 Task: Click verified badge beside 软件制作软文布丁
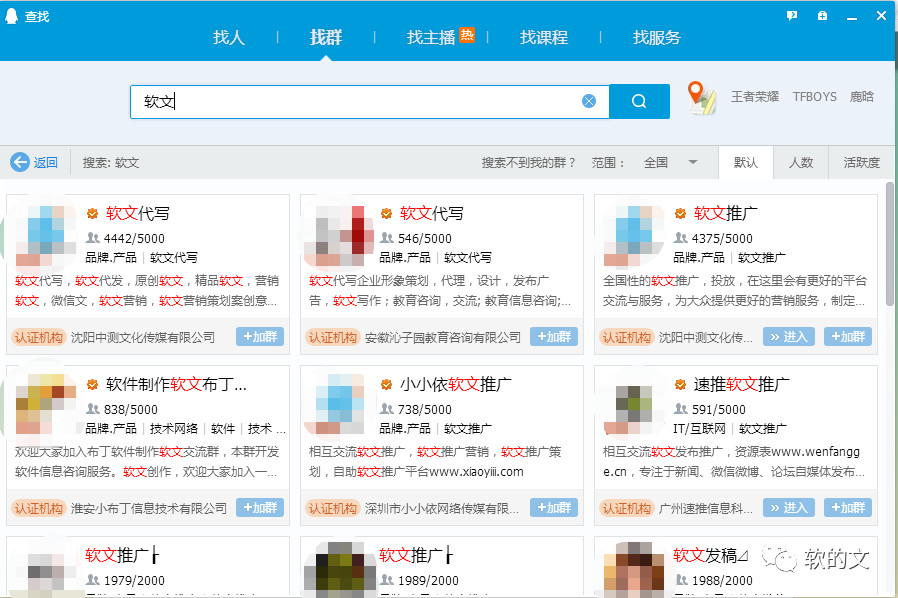coord(92,384)
